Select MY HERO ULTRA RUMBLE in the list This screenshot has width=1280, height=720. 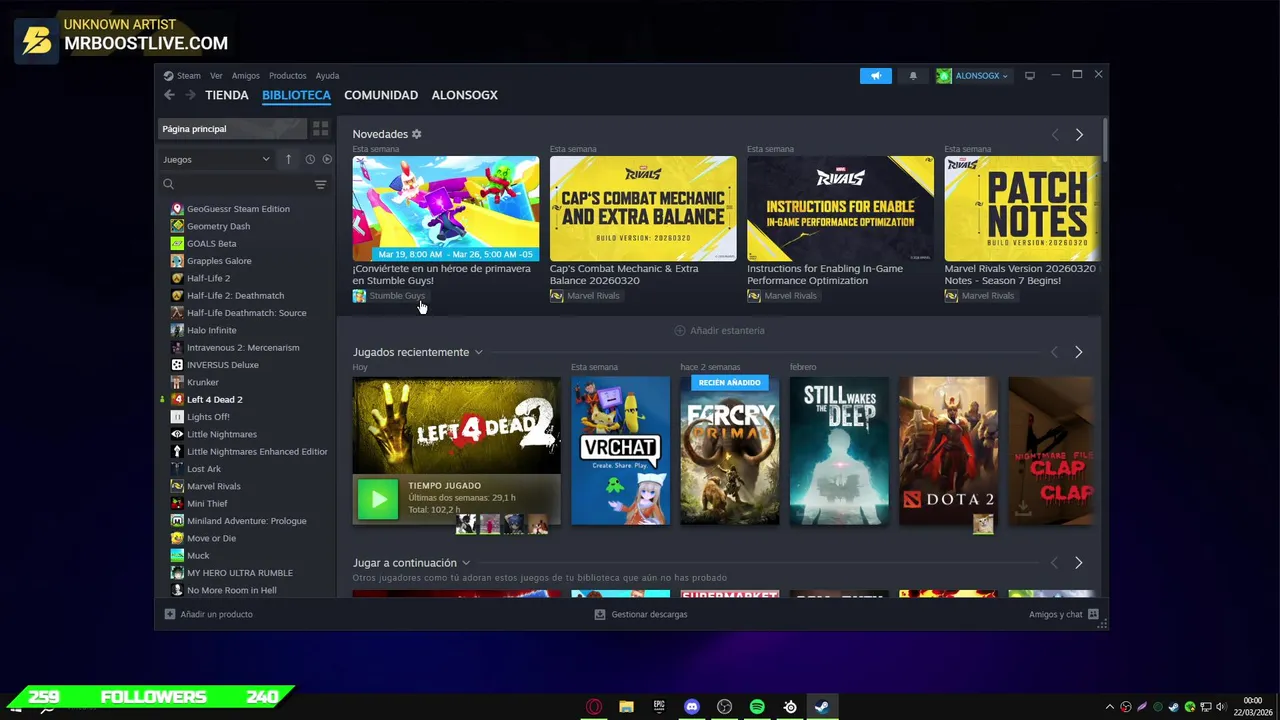(x=239, y=573)
